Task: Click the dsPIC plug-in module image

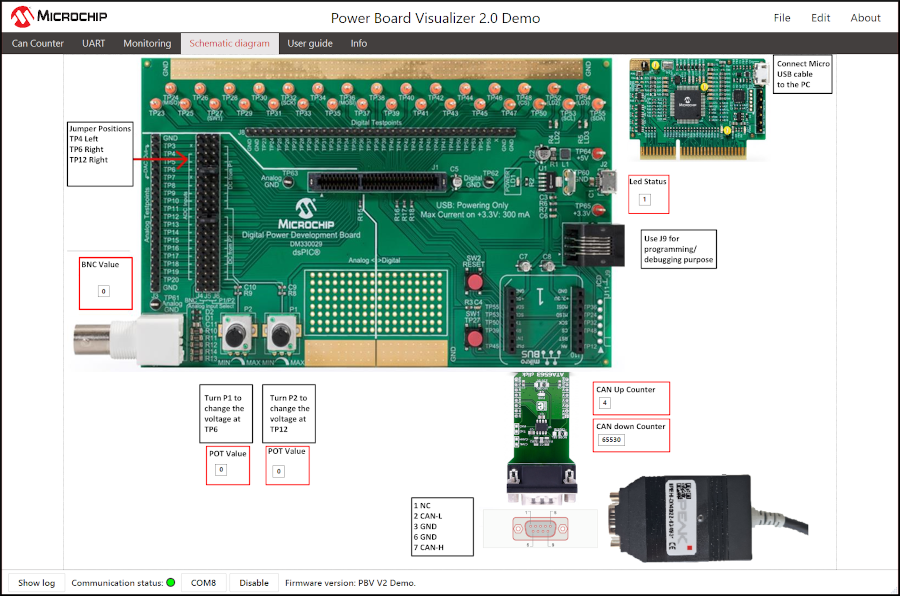Action: click(697, 107)
